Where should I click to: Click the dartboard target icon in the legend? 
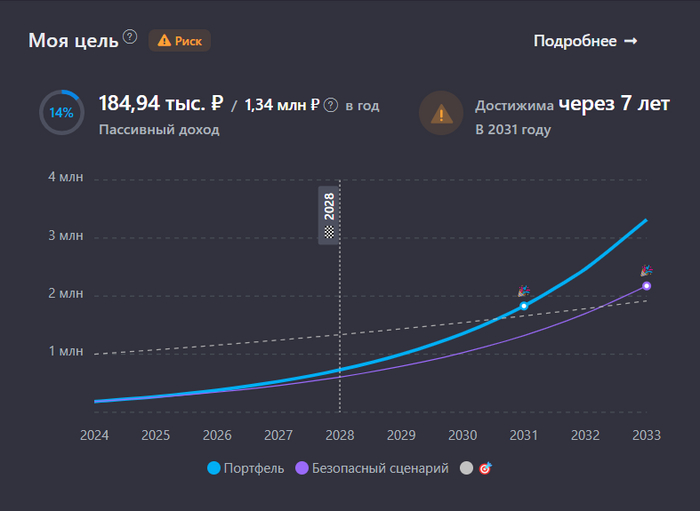485,468
